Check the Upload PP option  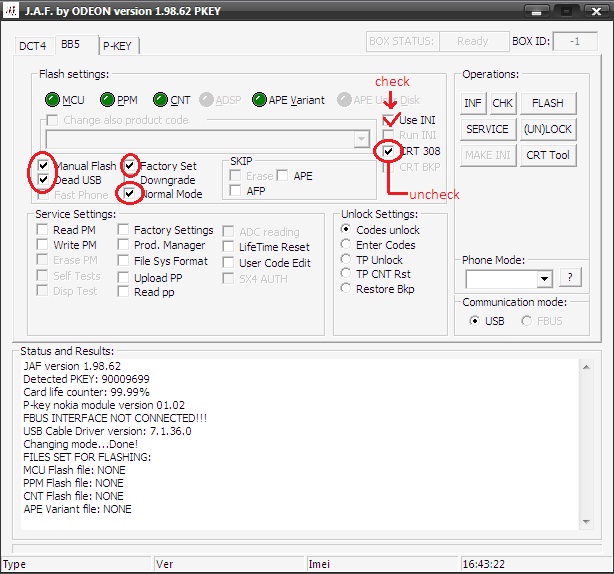123,278
